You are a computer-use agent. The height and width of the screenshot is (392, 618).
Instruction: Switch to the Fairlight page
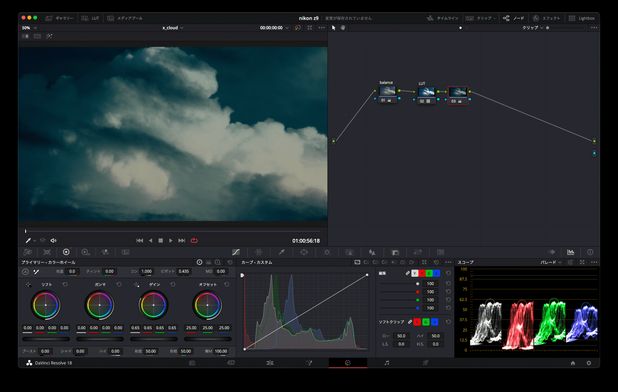point(387,363)
